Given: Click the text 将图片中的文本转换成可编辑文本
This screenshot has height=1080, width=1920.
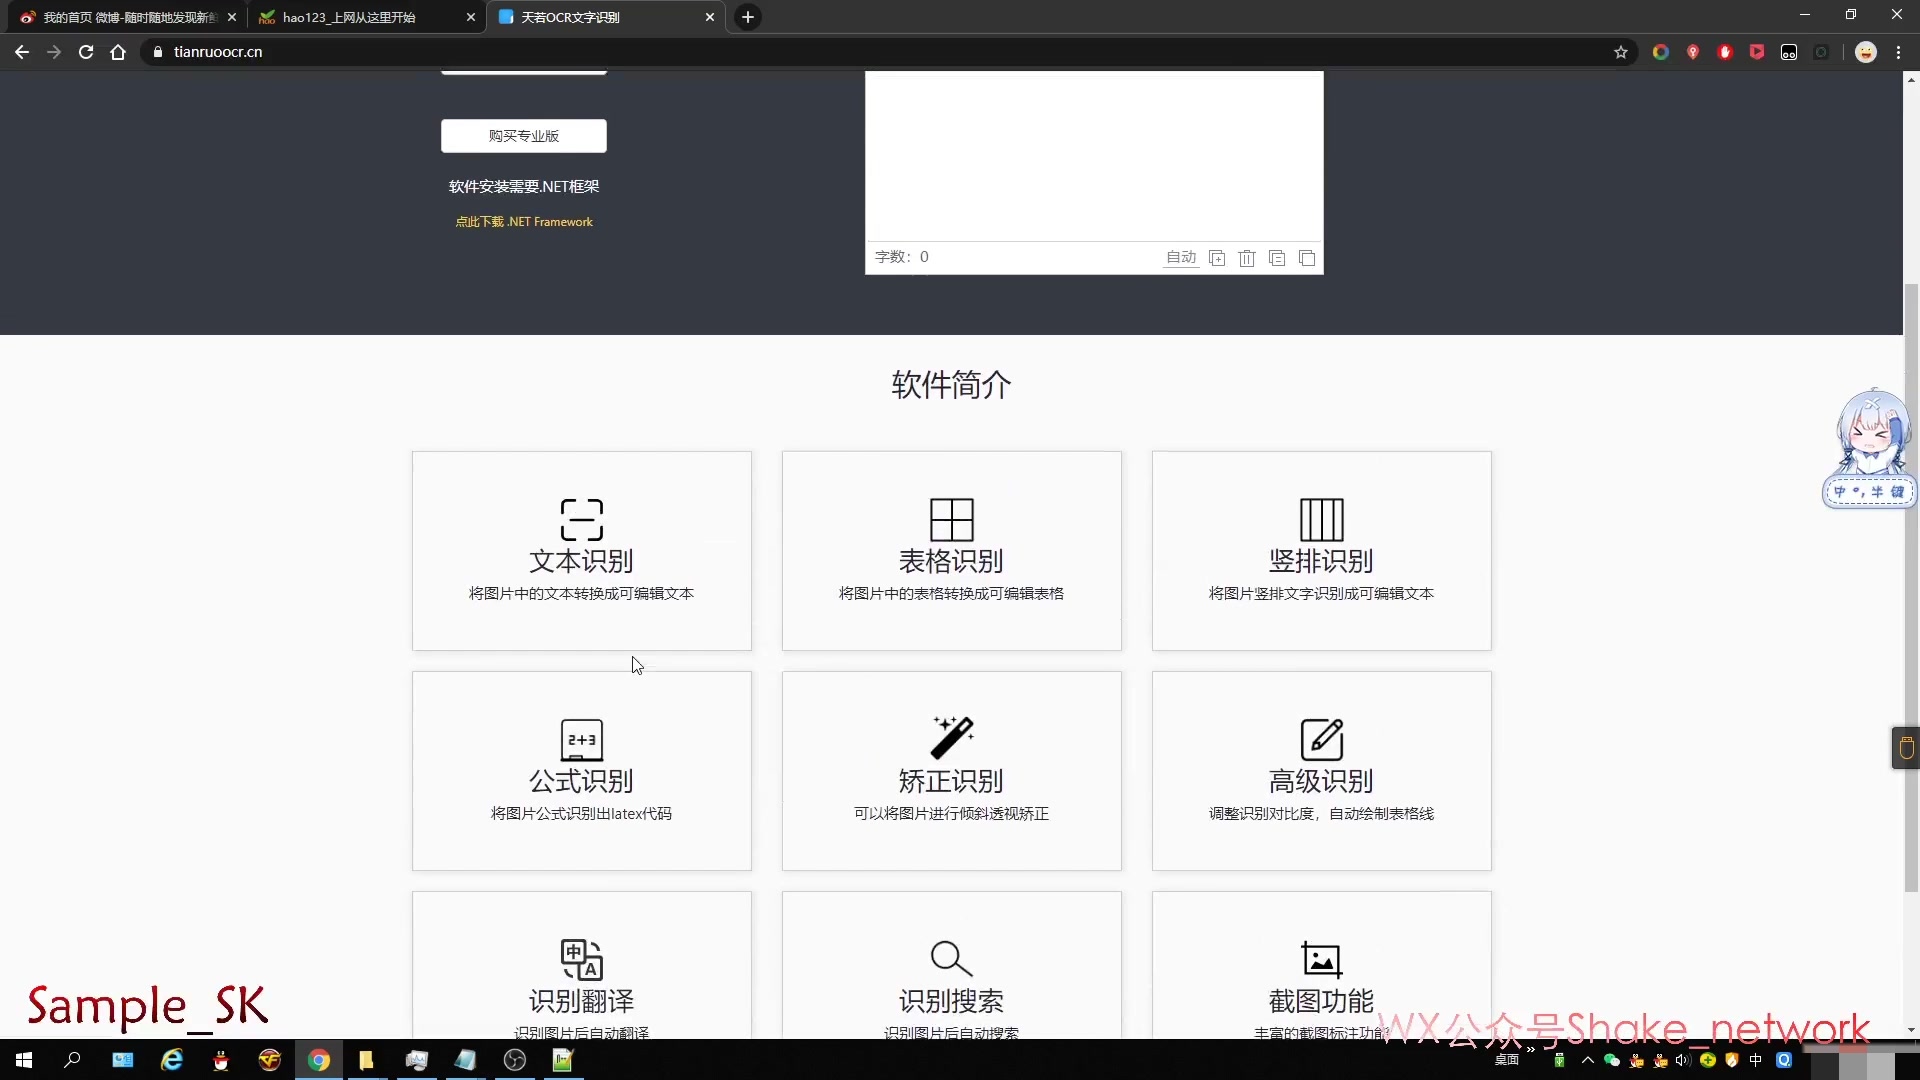Looking at the screenshot, I should click(582, 594).
